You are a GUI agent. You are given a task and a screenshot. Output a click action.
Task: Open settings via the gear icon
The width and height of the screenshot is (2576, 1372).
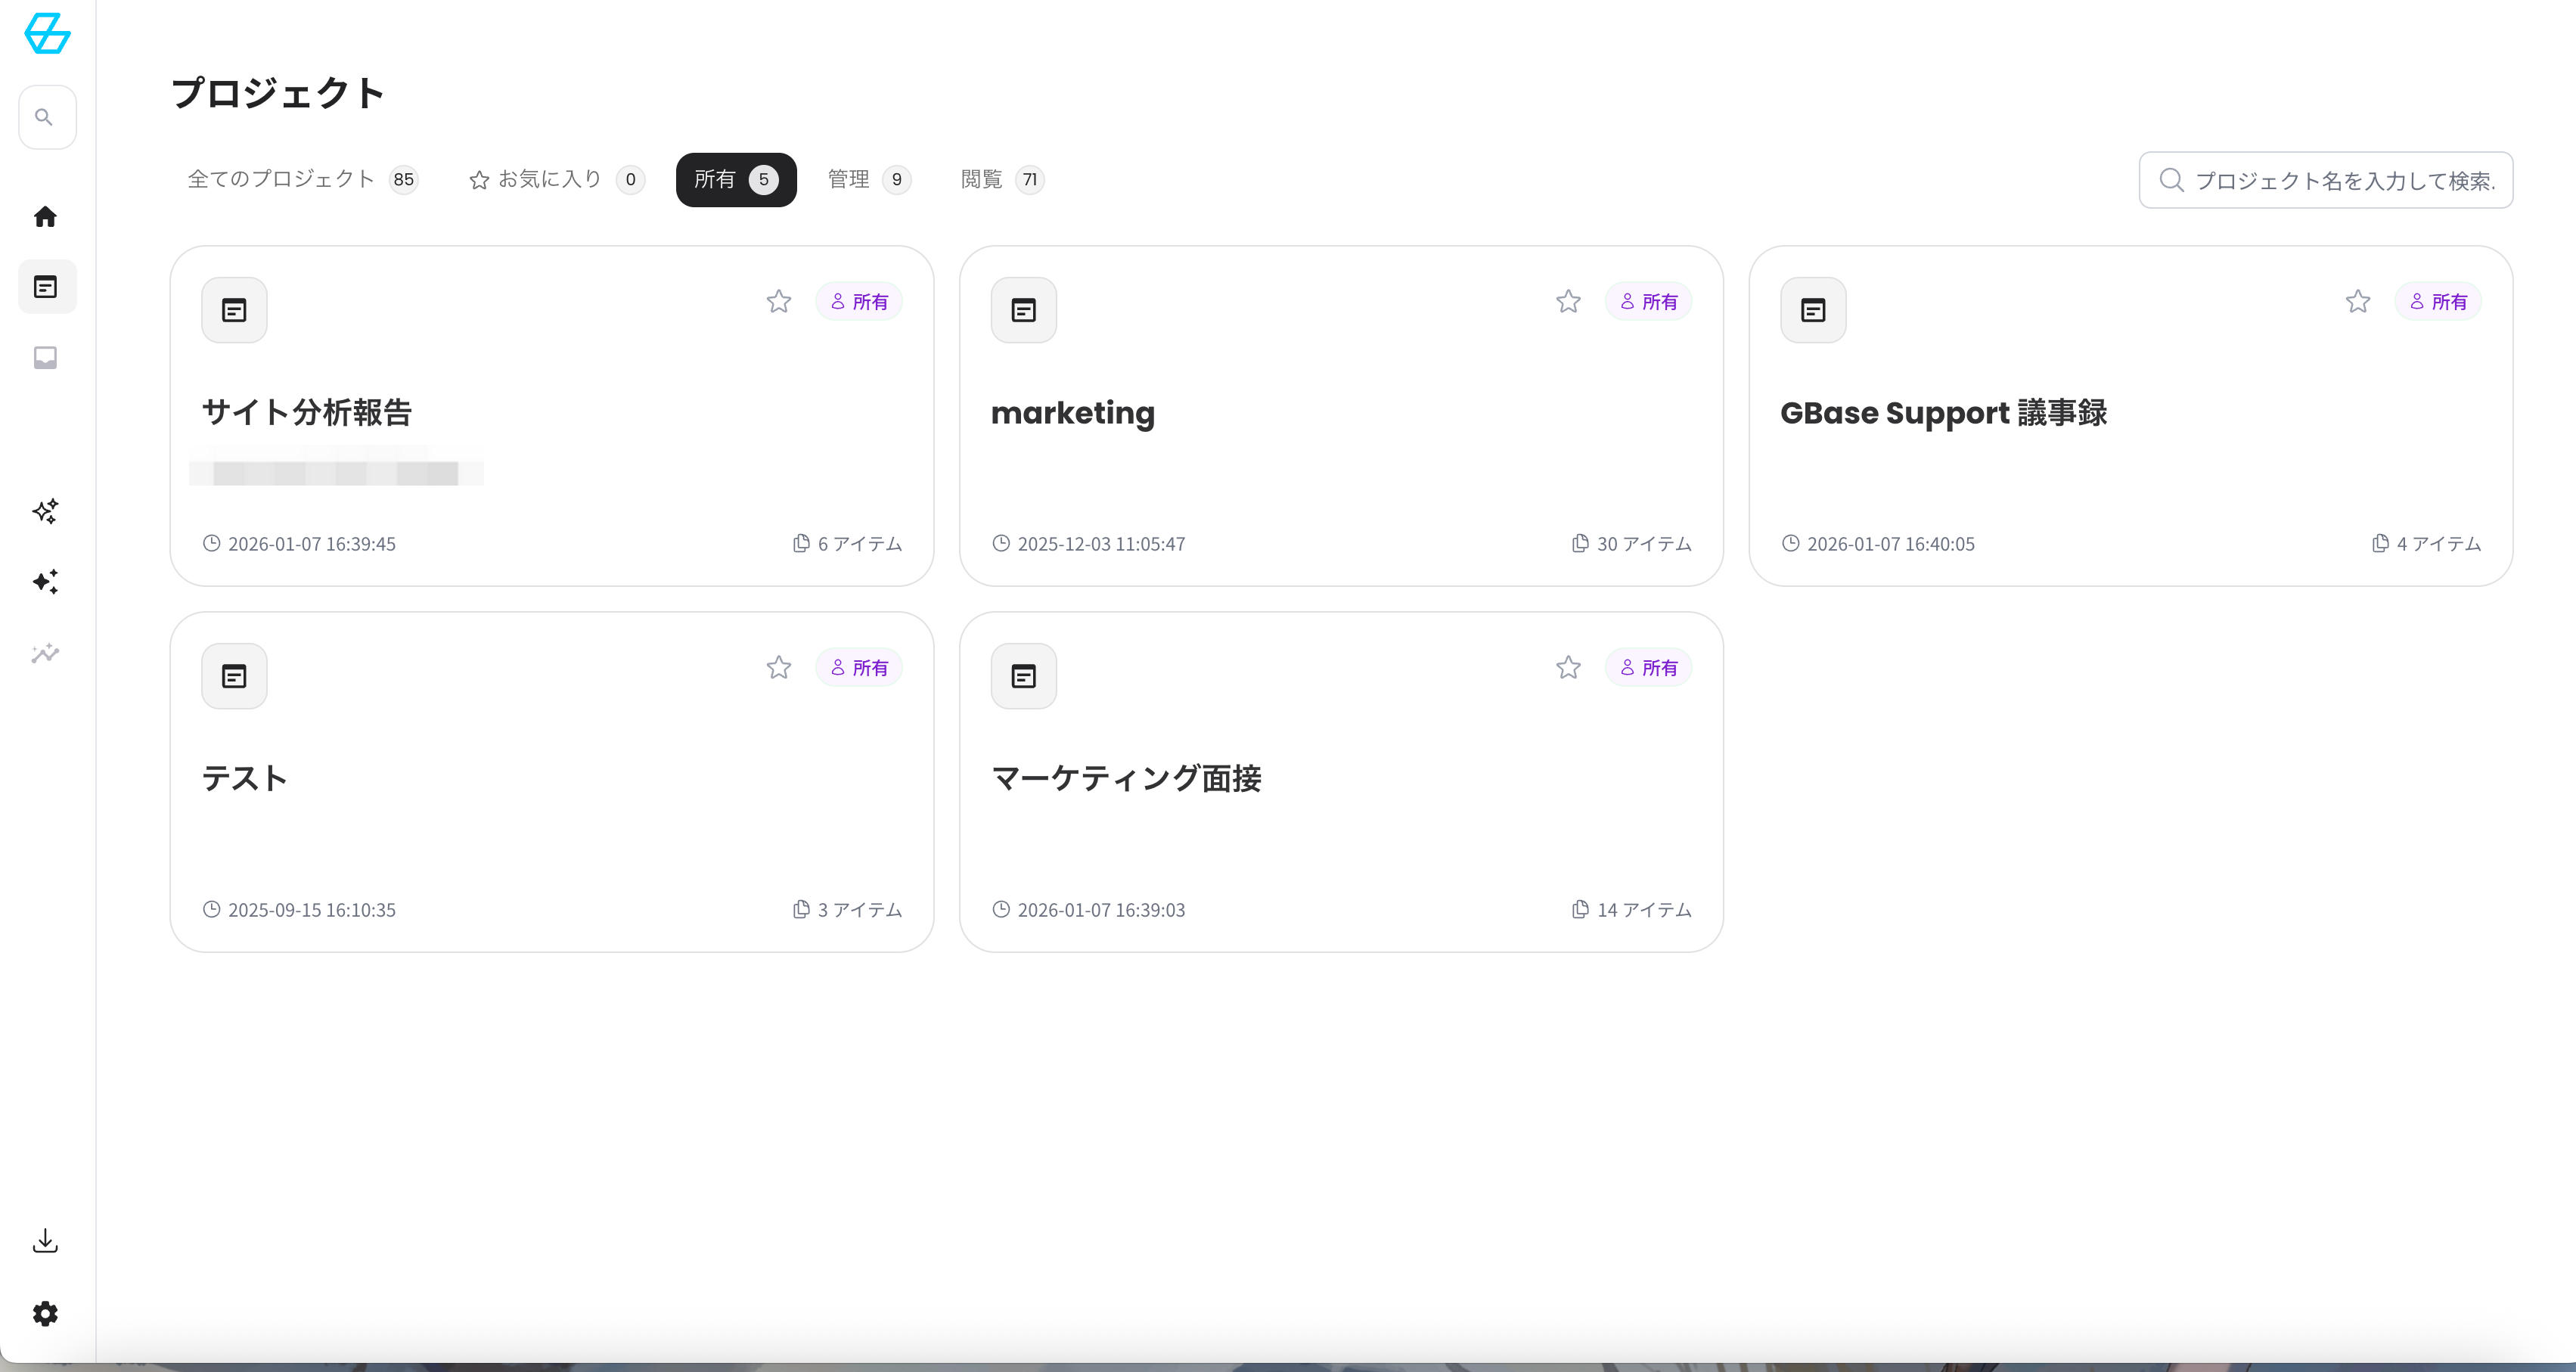(x=45, y=1313)
